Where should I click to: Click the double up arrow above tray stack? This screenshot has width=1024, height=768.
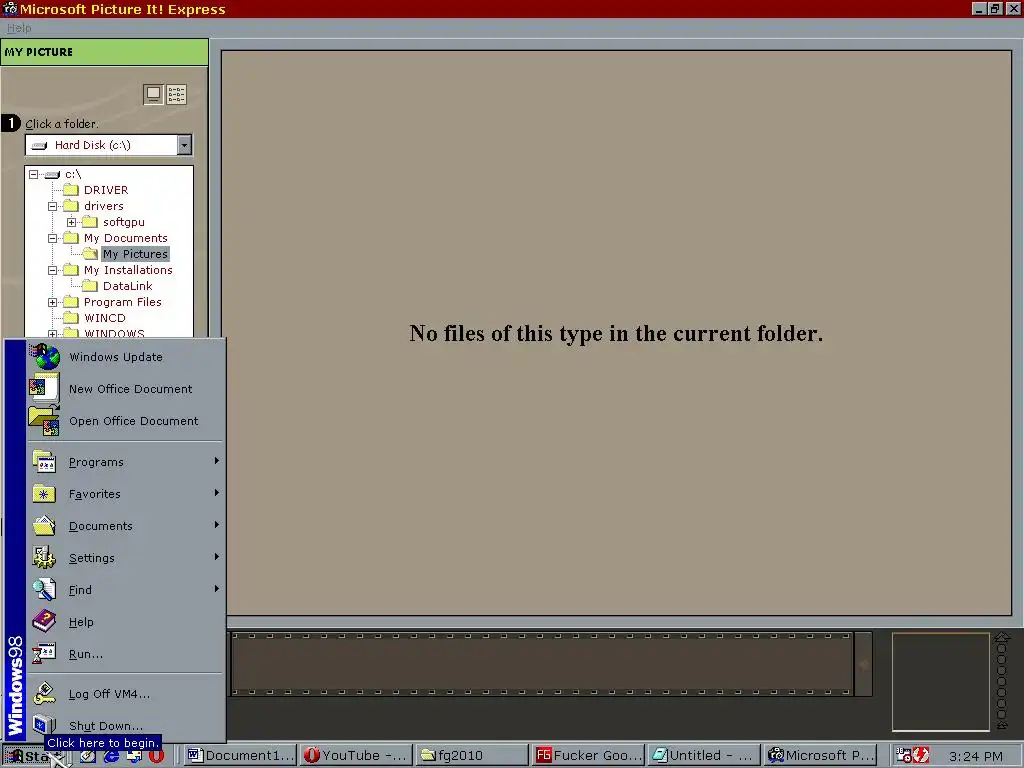(1002, 638)
